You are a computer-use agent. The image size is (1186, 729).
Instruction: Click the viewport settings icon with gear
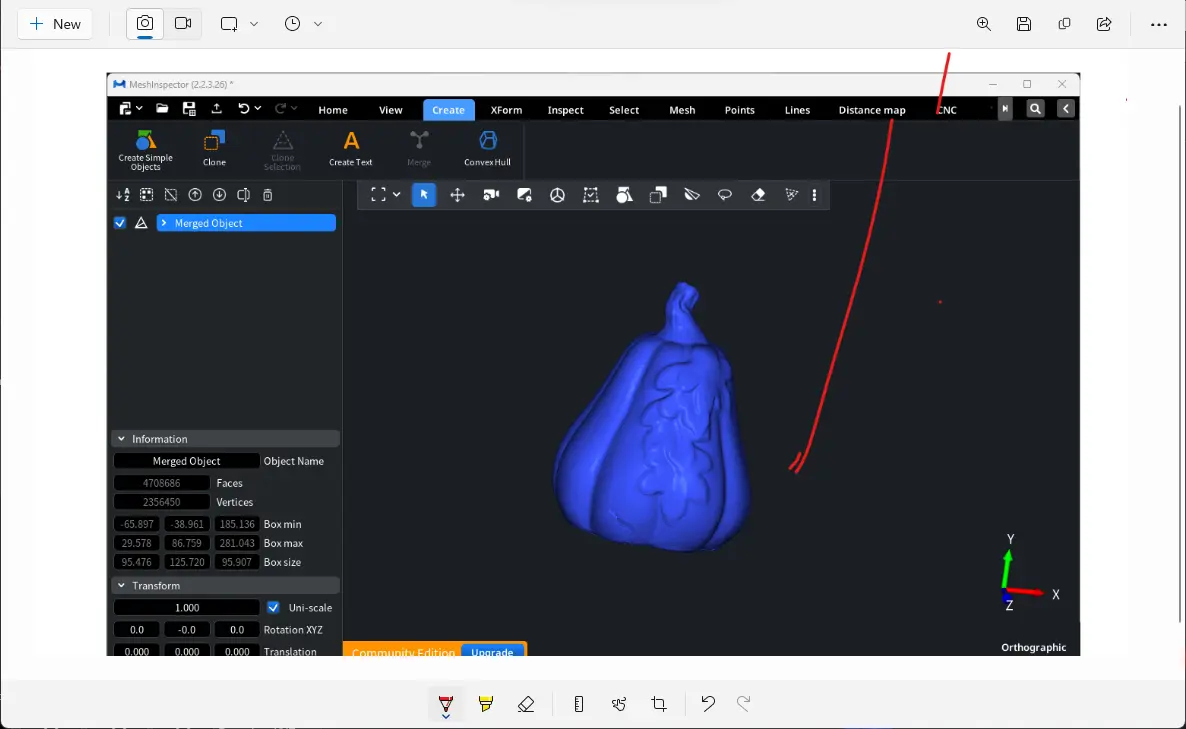524,195
